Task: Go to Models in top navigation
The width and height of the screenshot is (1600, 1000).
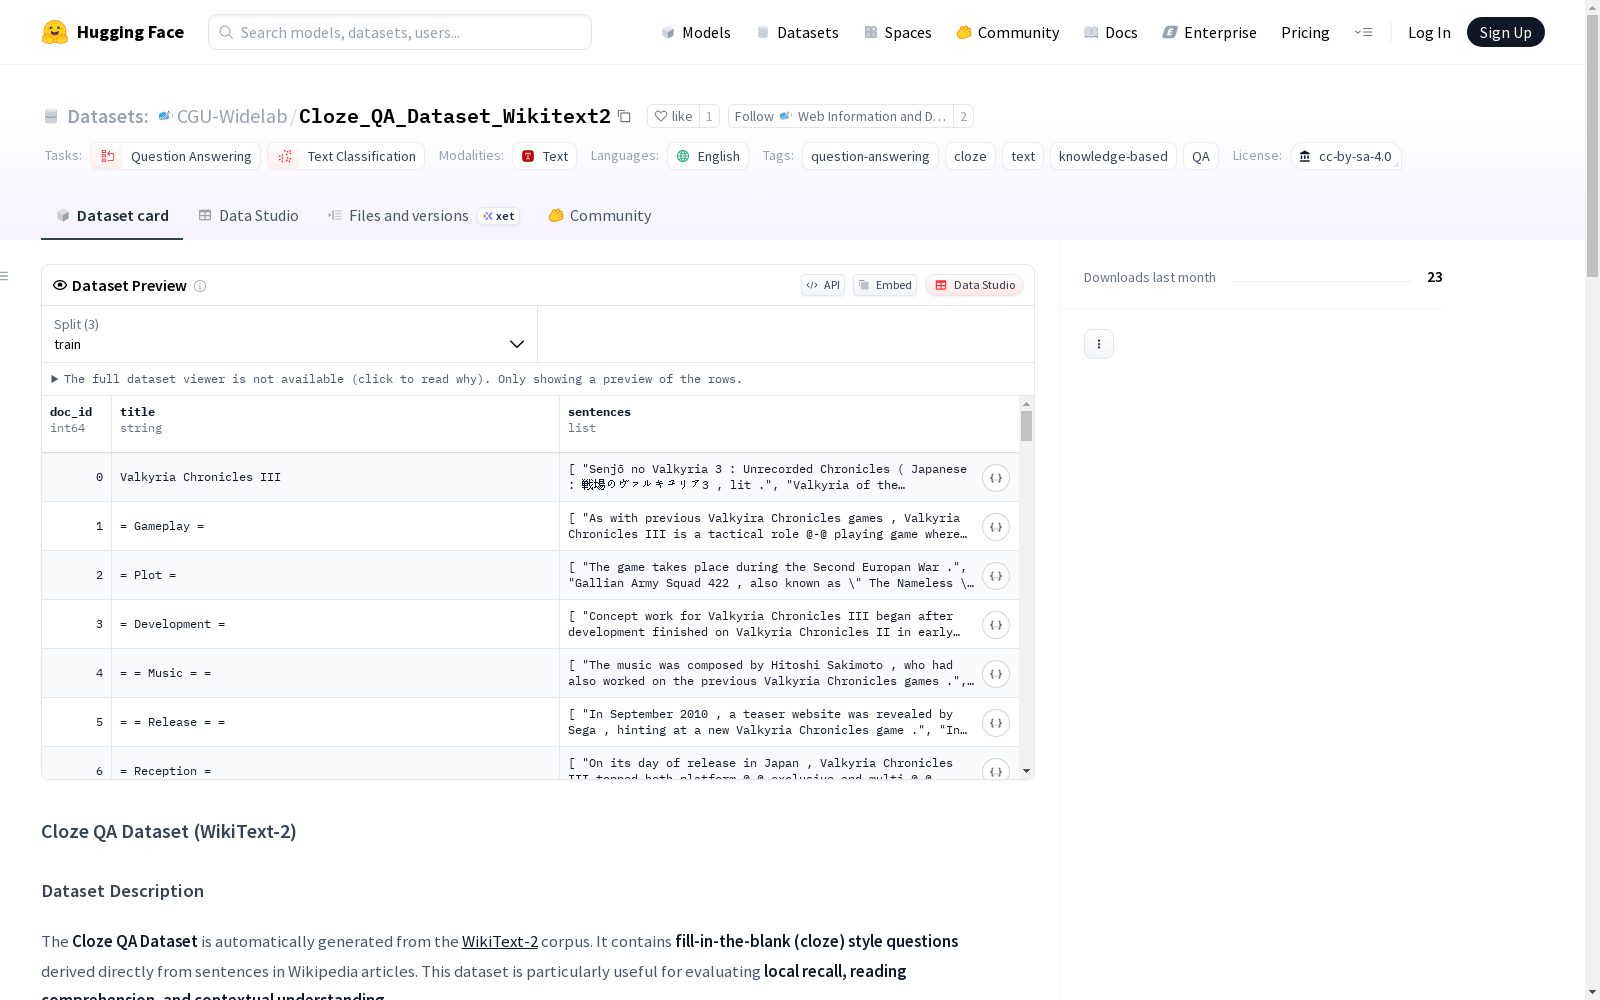Action: pyautogui.click(x=696, y=32)
